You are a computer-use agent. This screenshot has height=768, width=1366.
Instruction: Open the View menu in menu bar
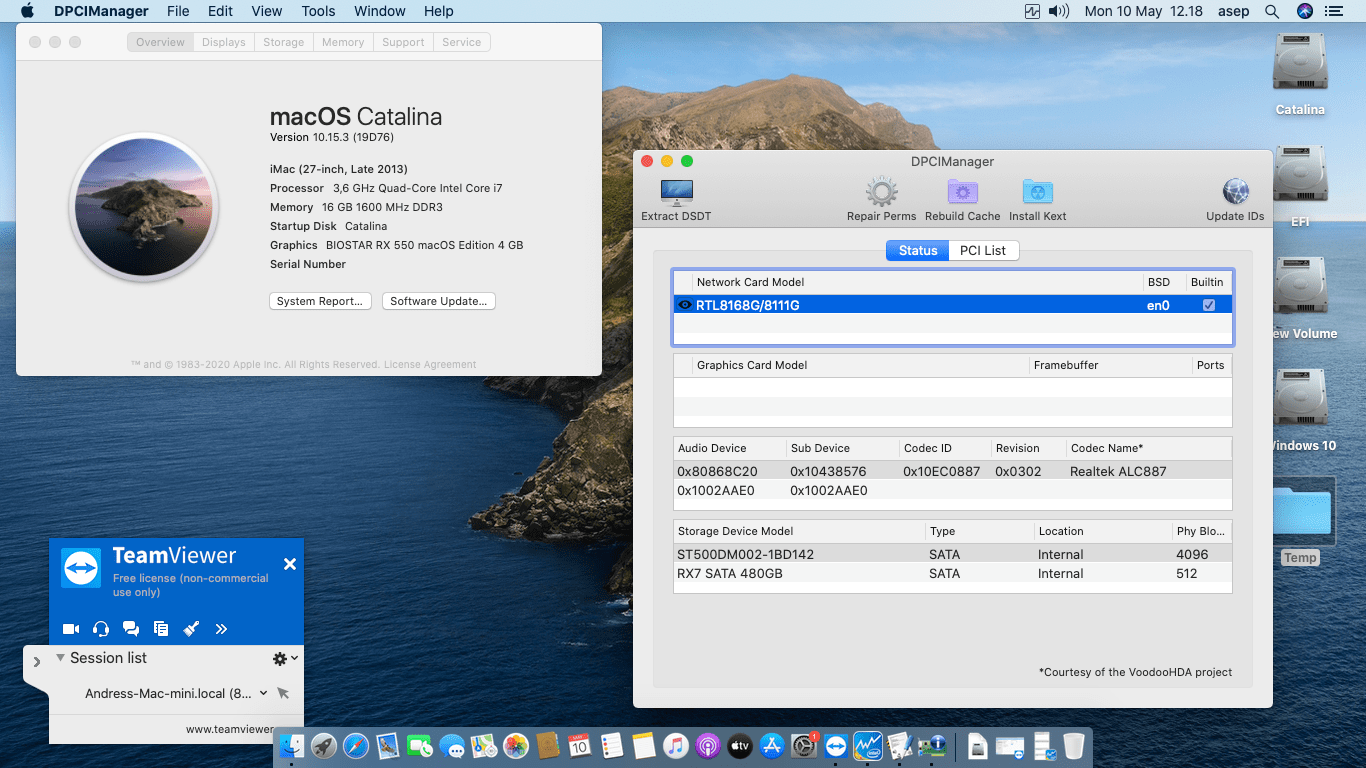coord(266,11)
